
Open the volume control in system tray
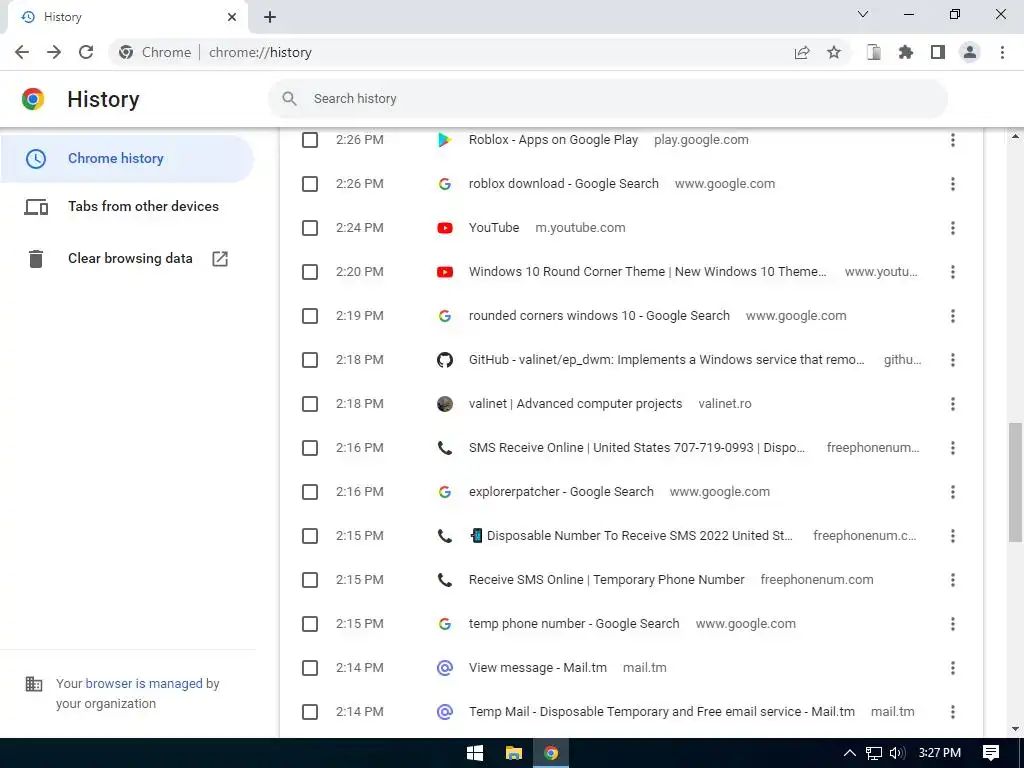897,753
